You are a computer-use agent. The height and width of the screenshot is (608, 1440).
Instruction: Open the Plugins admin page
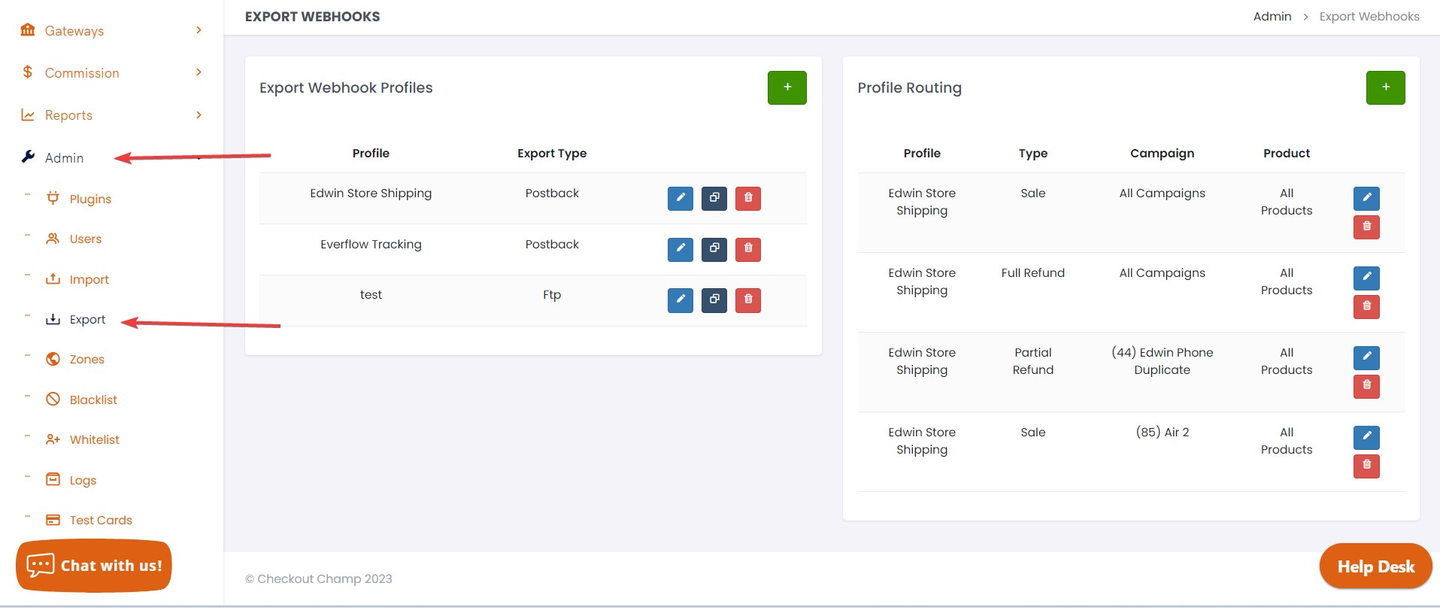[x=90, y=199]
